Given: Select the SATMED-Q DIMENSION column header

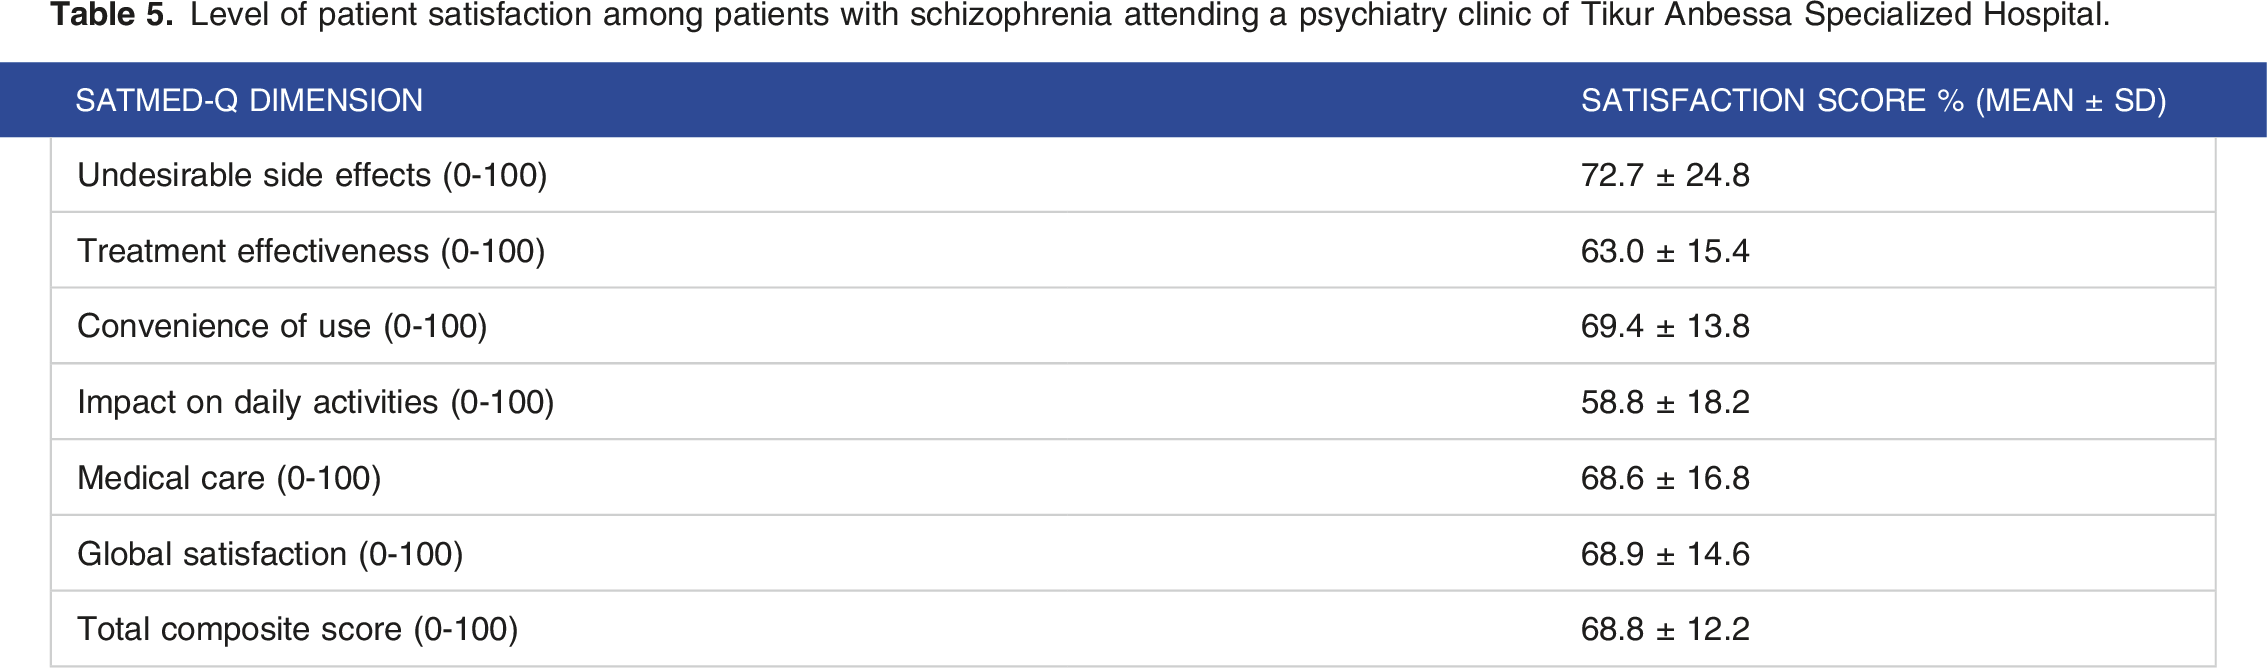Looking at the screenshot, I should click(249, 100).
